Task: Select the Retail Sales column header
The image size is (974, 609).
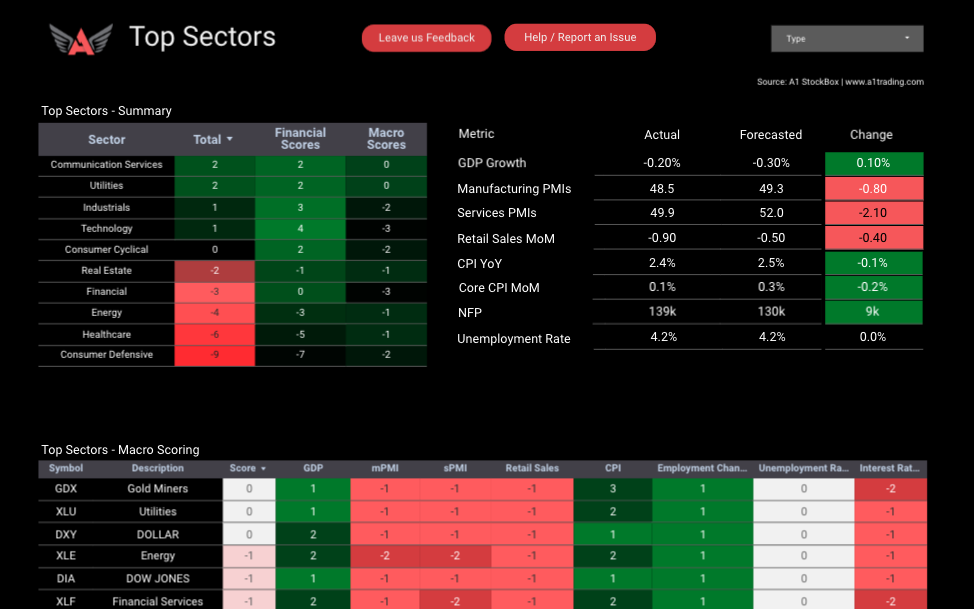Action: tap(531, 468)
